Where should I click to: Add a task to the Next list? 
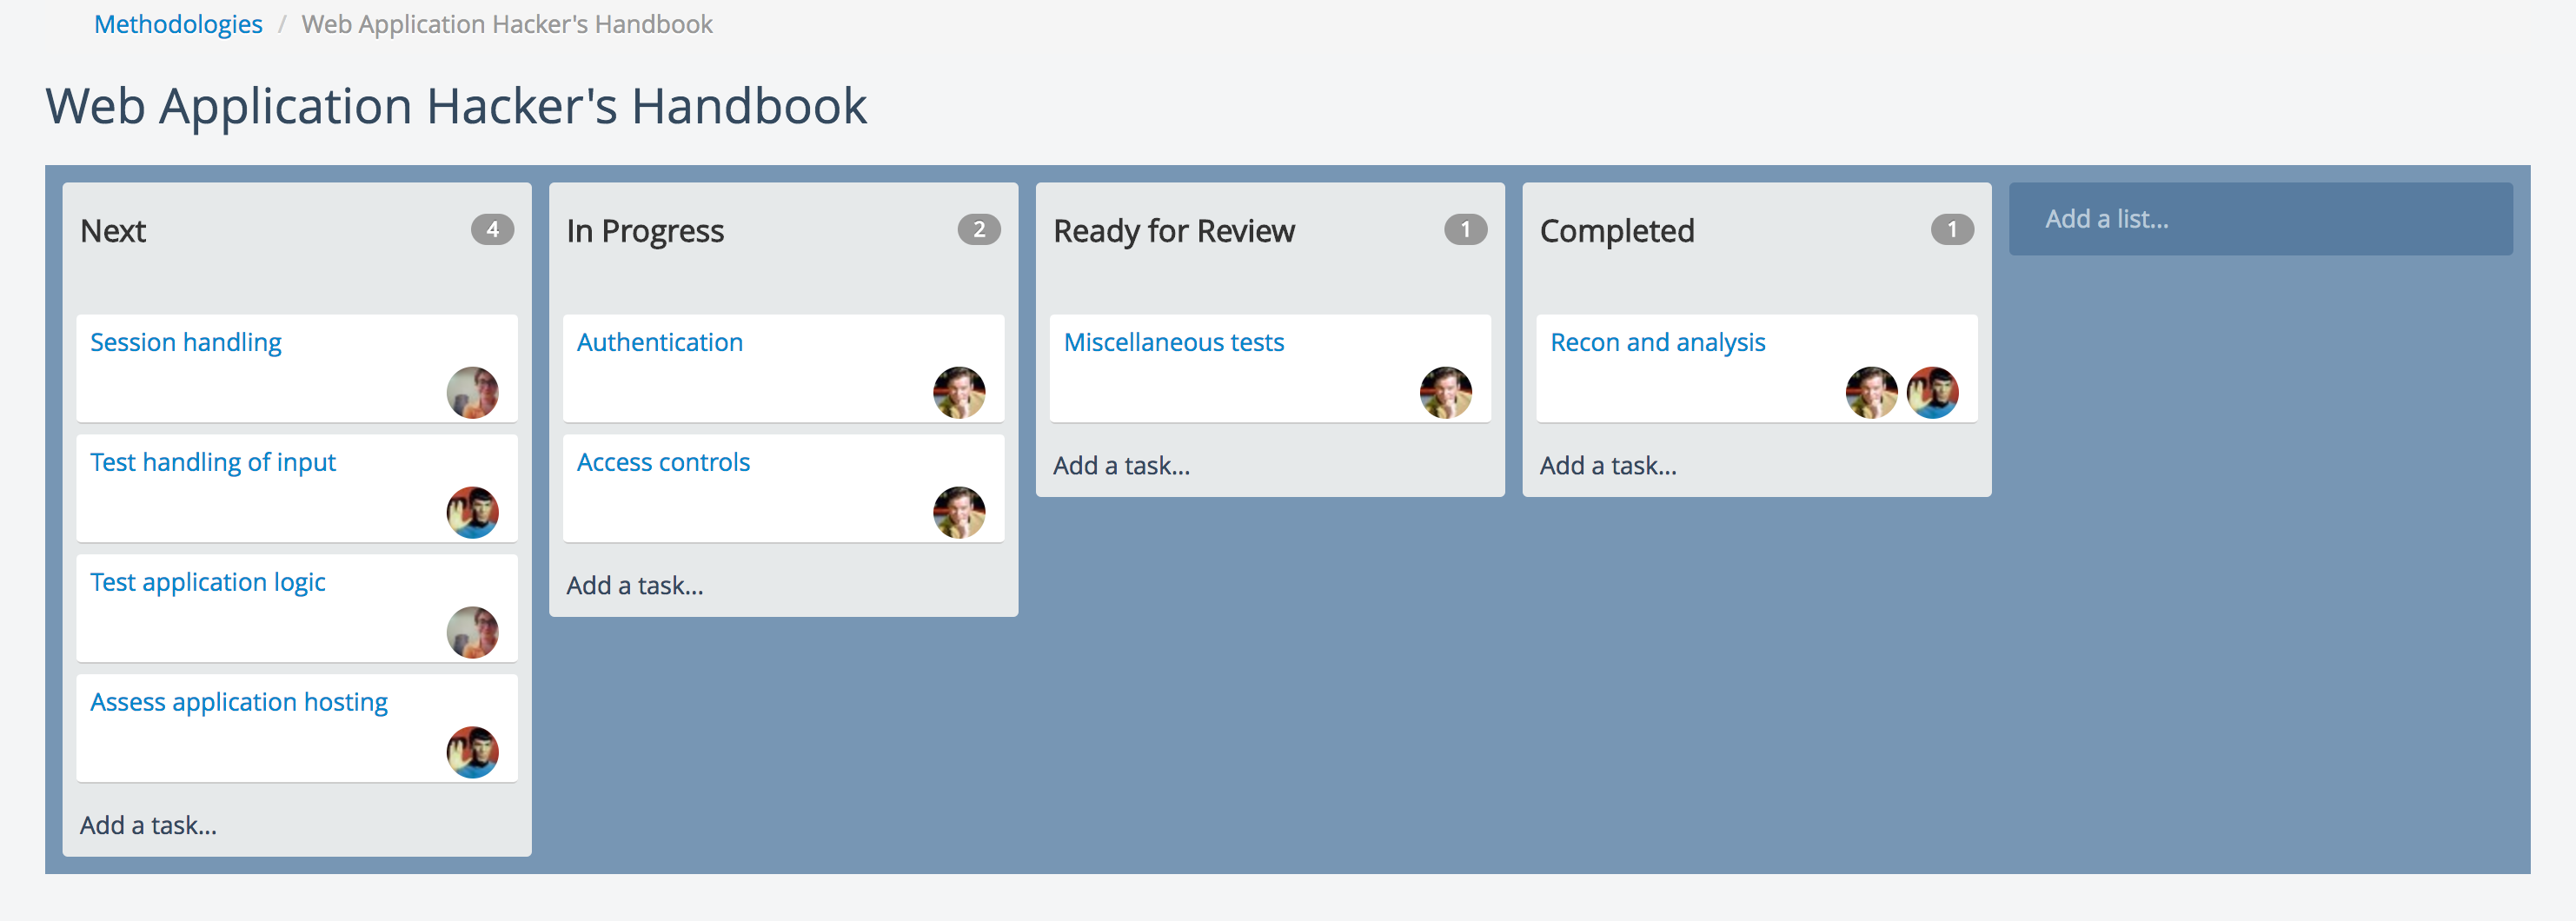click(148, 825)
